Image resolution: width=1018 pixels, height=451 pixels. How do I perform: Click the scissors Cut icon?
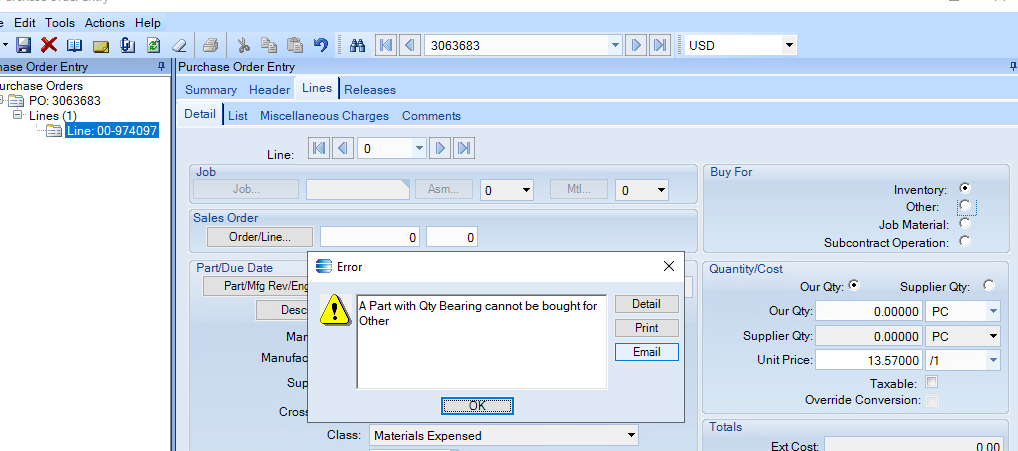(243, 45)
